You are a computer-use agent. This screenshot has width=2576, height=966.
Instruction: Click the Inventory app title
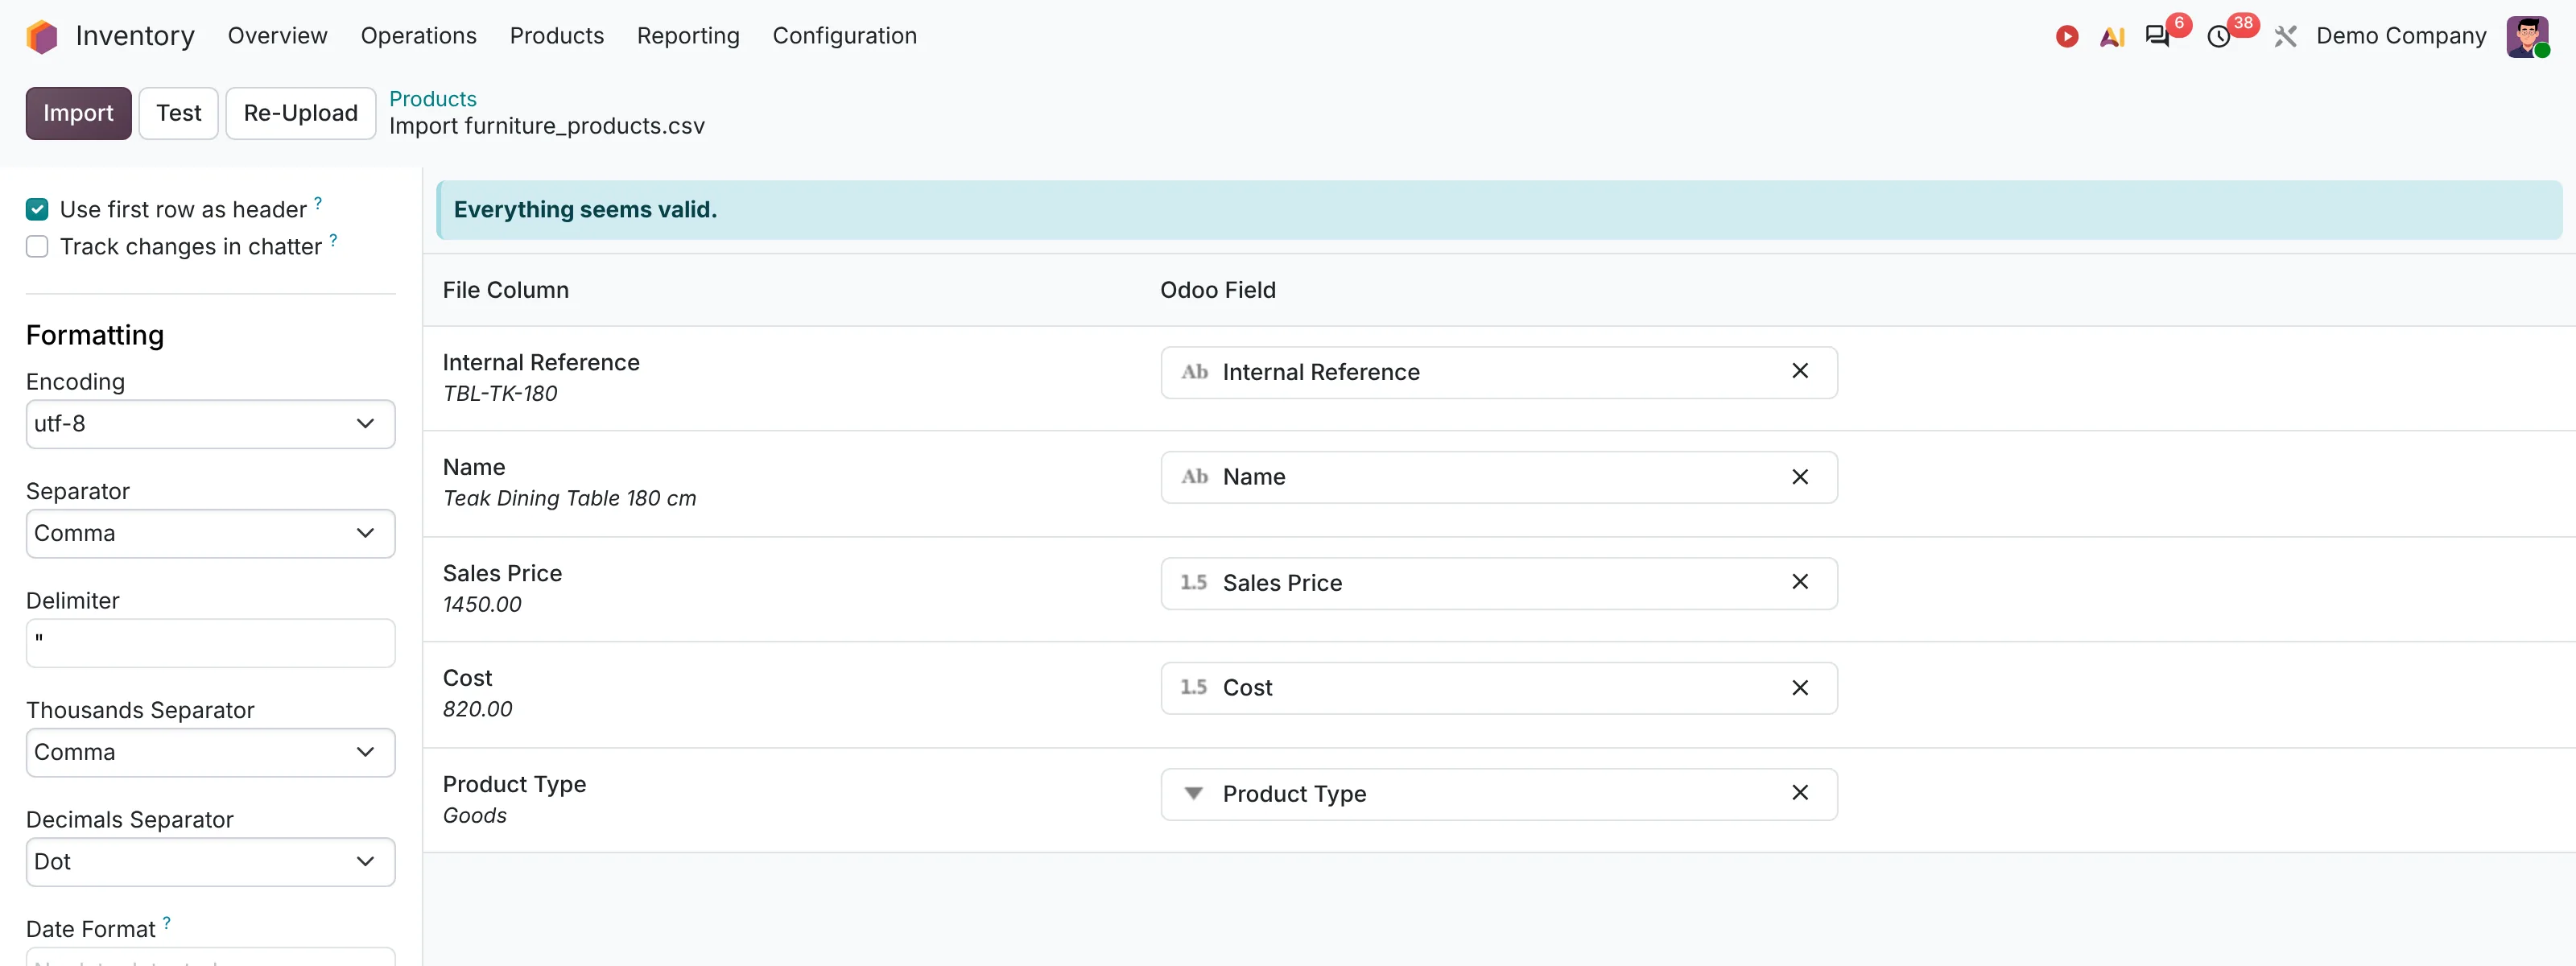(135, 36)
